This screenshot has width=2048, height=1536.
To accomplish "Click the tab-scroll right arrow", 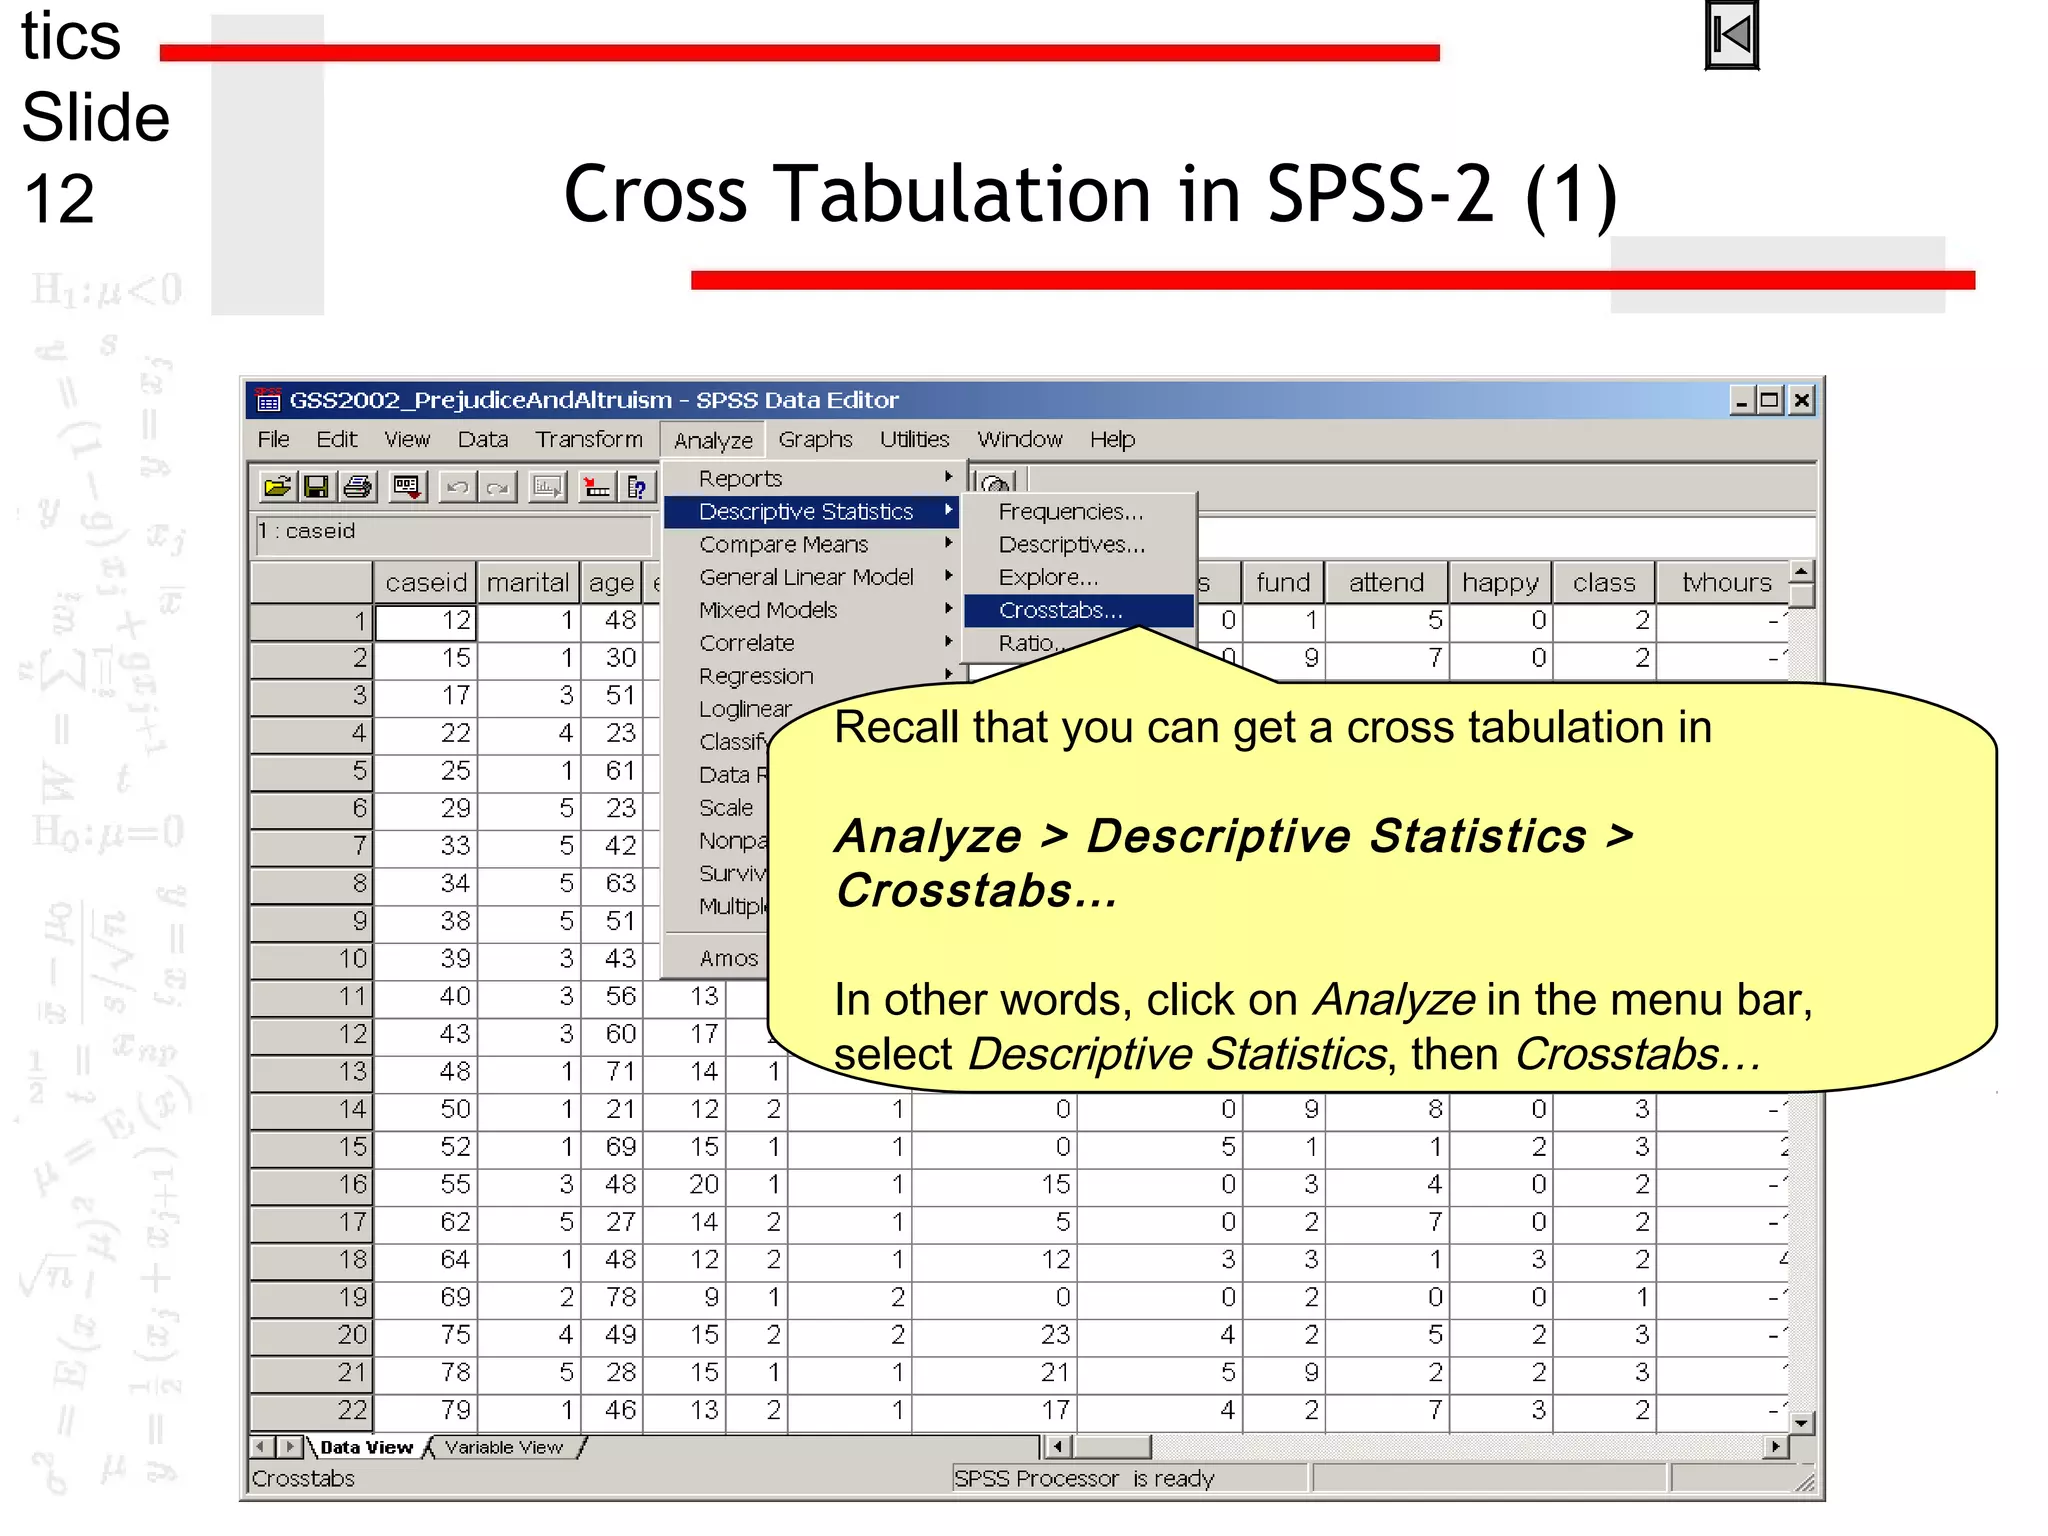I will [x=290, y=1446].
